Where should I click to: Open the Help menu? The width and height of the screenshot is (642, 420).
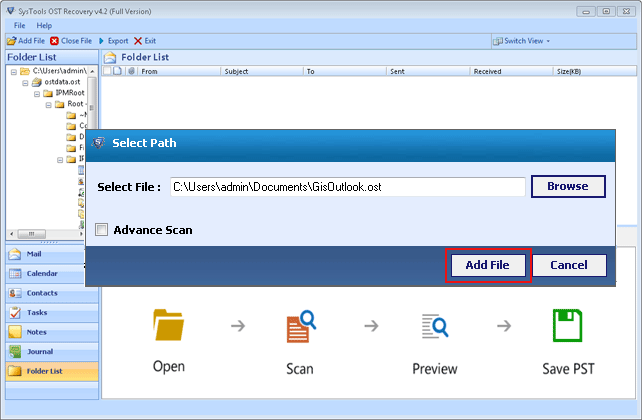(44, 25)
